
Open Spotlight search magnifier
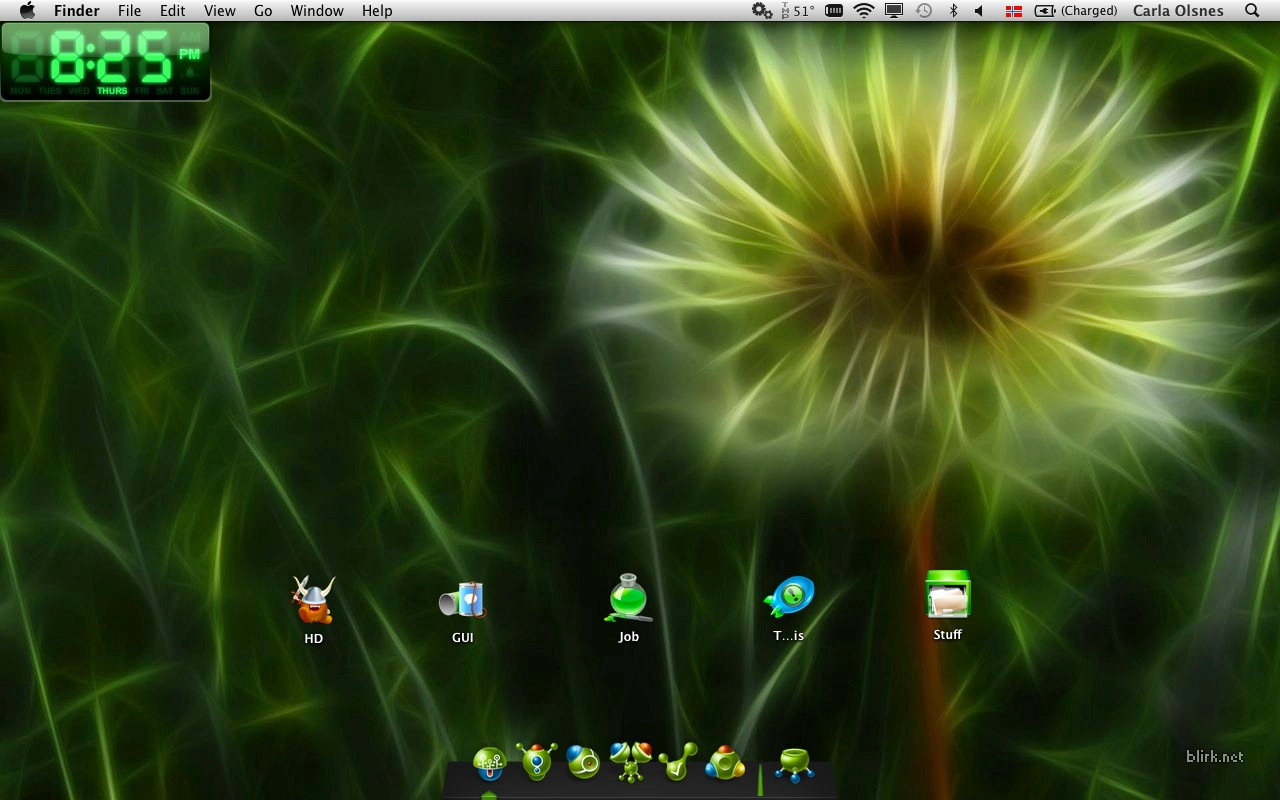click(x=1252, y=11)
